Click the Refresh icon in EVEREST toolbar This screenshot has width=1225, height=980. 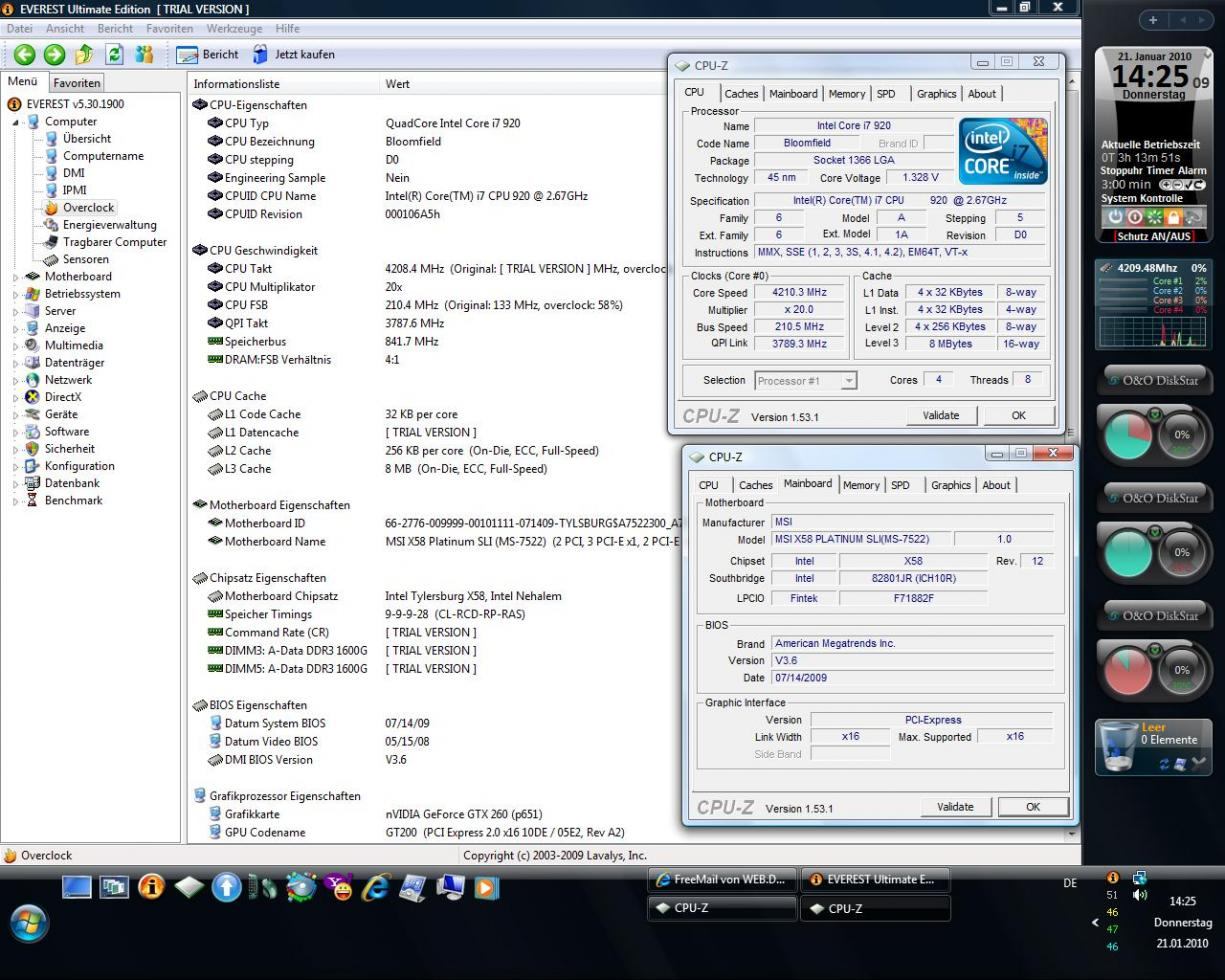click(114, 55)
